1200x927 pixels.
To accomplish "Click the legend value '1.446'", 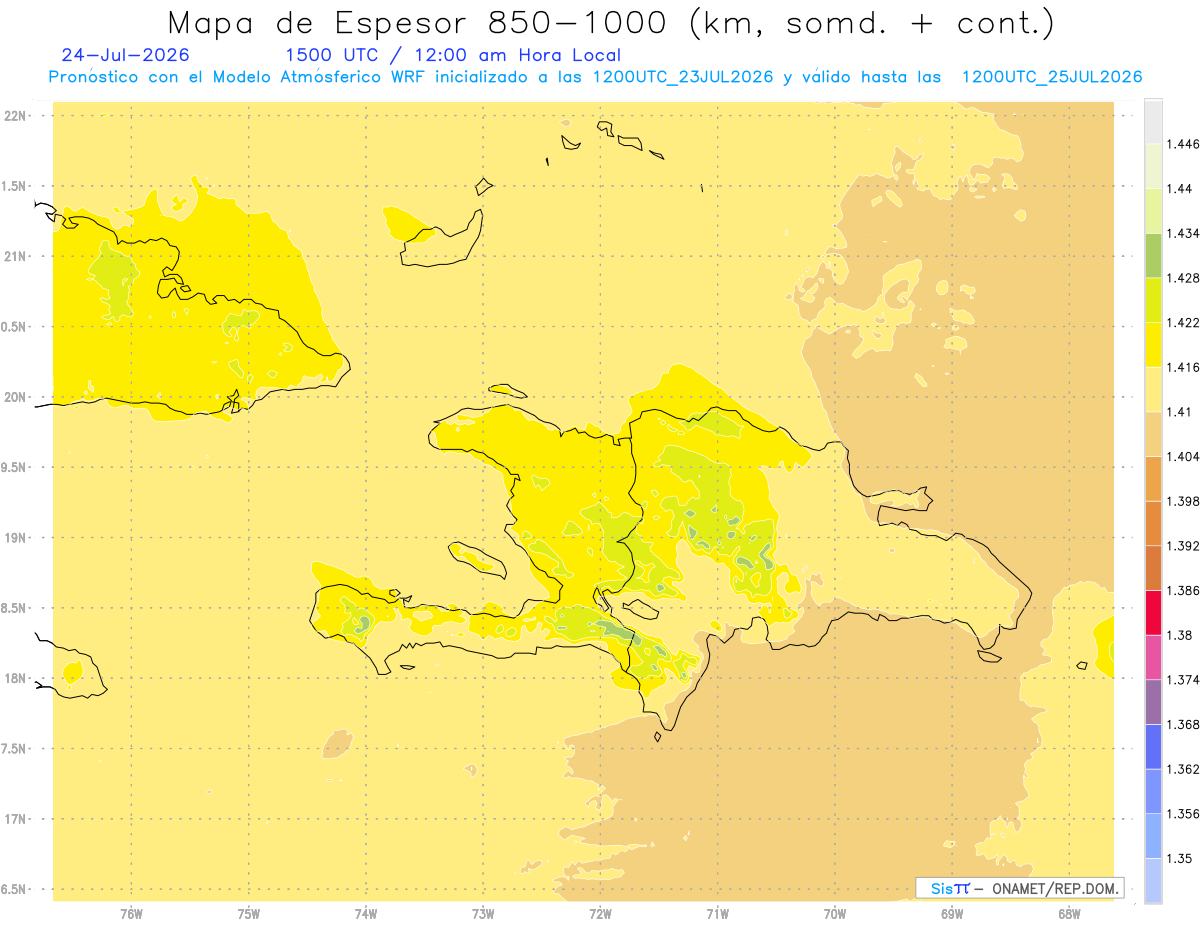I will point(1183,144).
